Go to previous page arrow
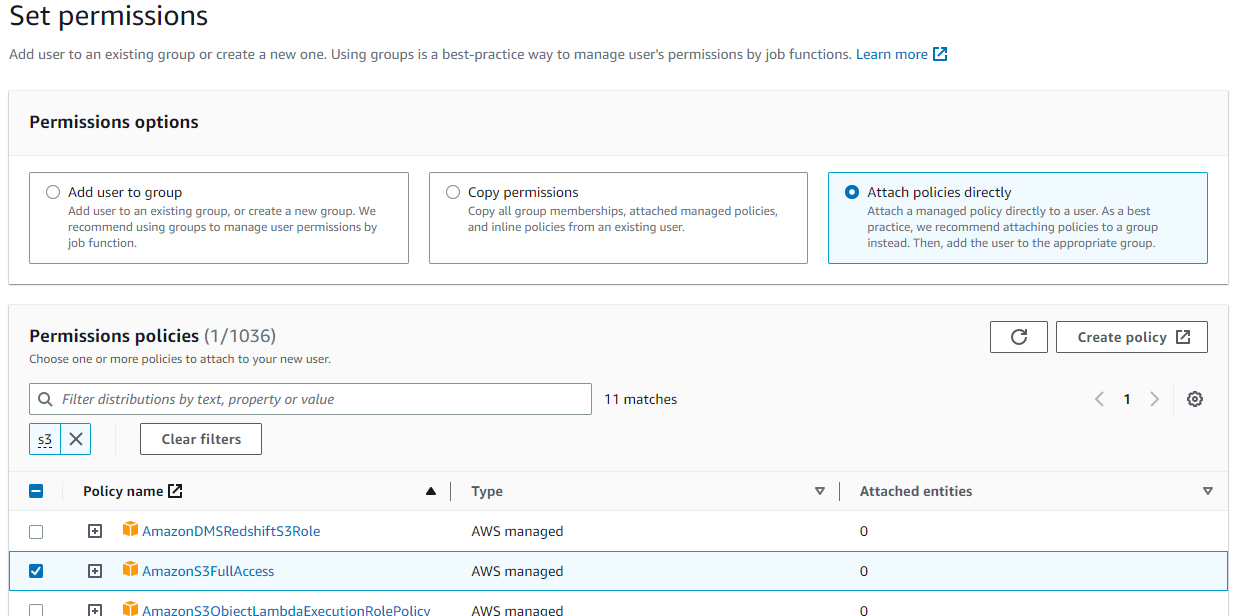This screenshot has width=1241, height=616. (1099, 399)
